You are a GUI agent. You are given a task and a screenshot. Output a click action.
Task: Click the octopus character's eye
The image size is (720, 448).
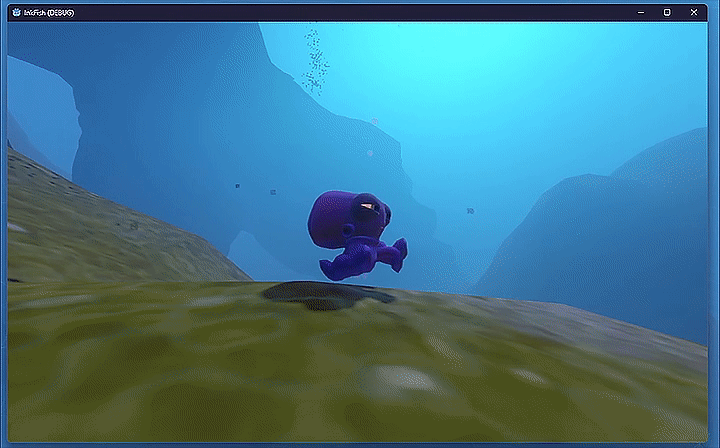click(x=371, y=208)
